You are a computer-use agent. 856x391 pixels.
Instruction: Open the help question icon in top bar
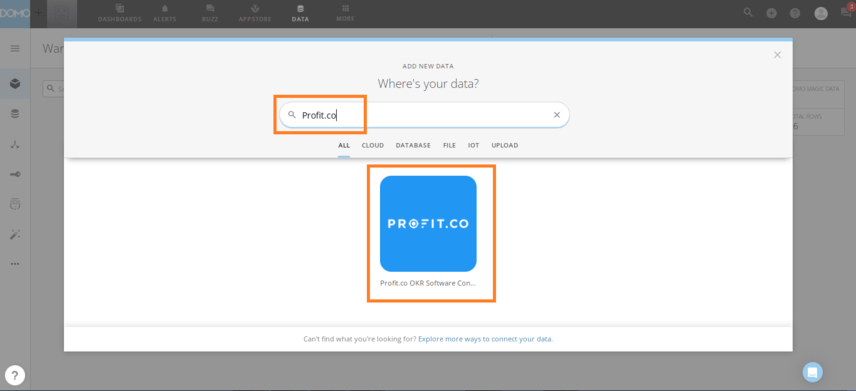click(x=795, y=13)
